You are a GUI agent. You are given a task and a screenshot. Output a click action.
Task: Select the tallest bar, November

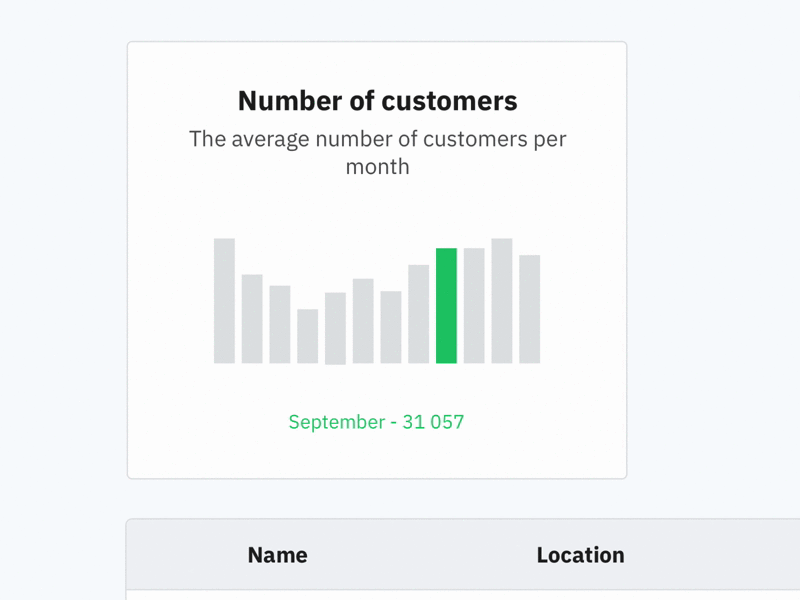(x=501, y=300)
